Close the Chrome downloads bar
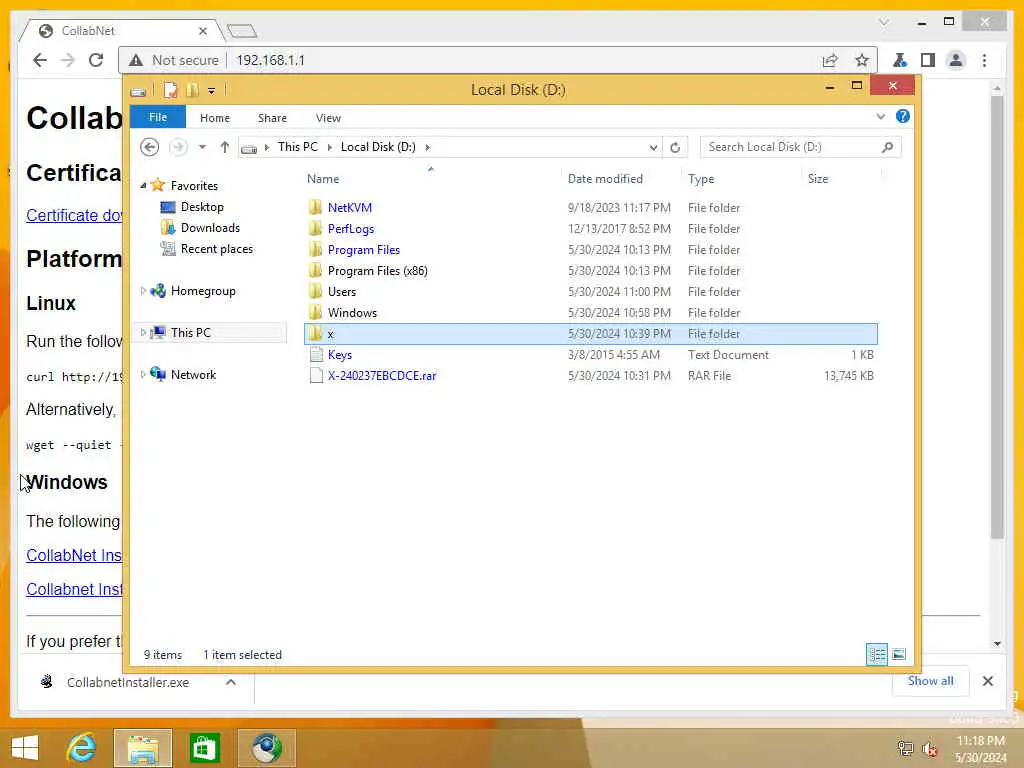The image size is (1024, 768). [988, 681]
